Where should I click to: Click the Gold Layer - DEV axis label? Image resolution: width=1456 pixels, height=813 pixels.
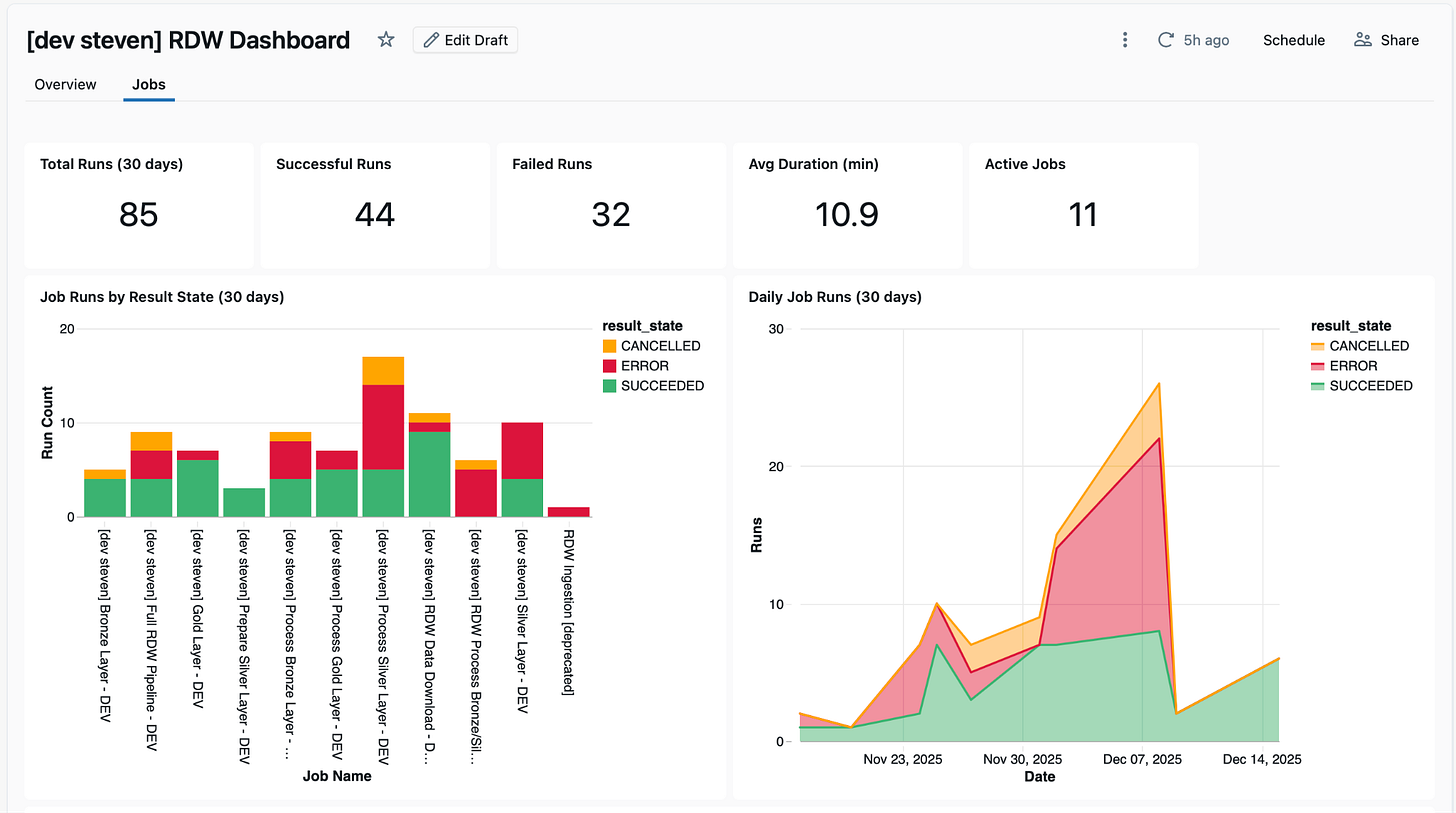(197, 617)
